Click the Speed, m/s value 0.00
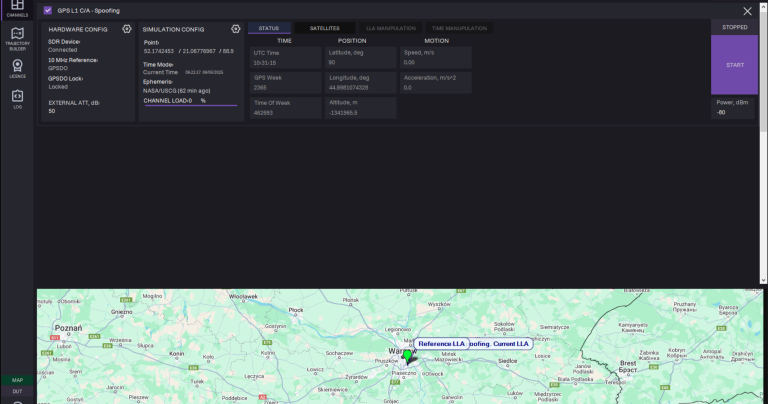 tap(409, 62)
